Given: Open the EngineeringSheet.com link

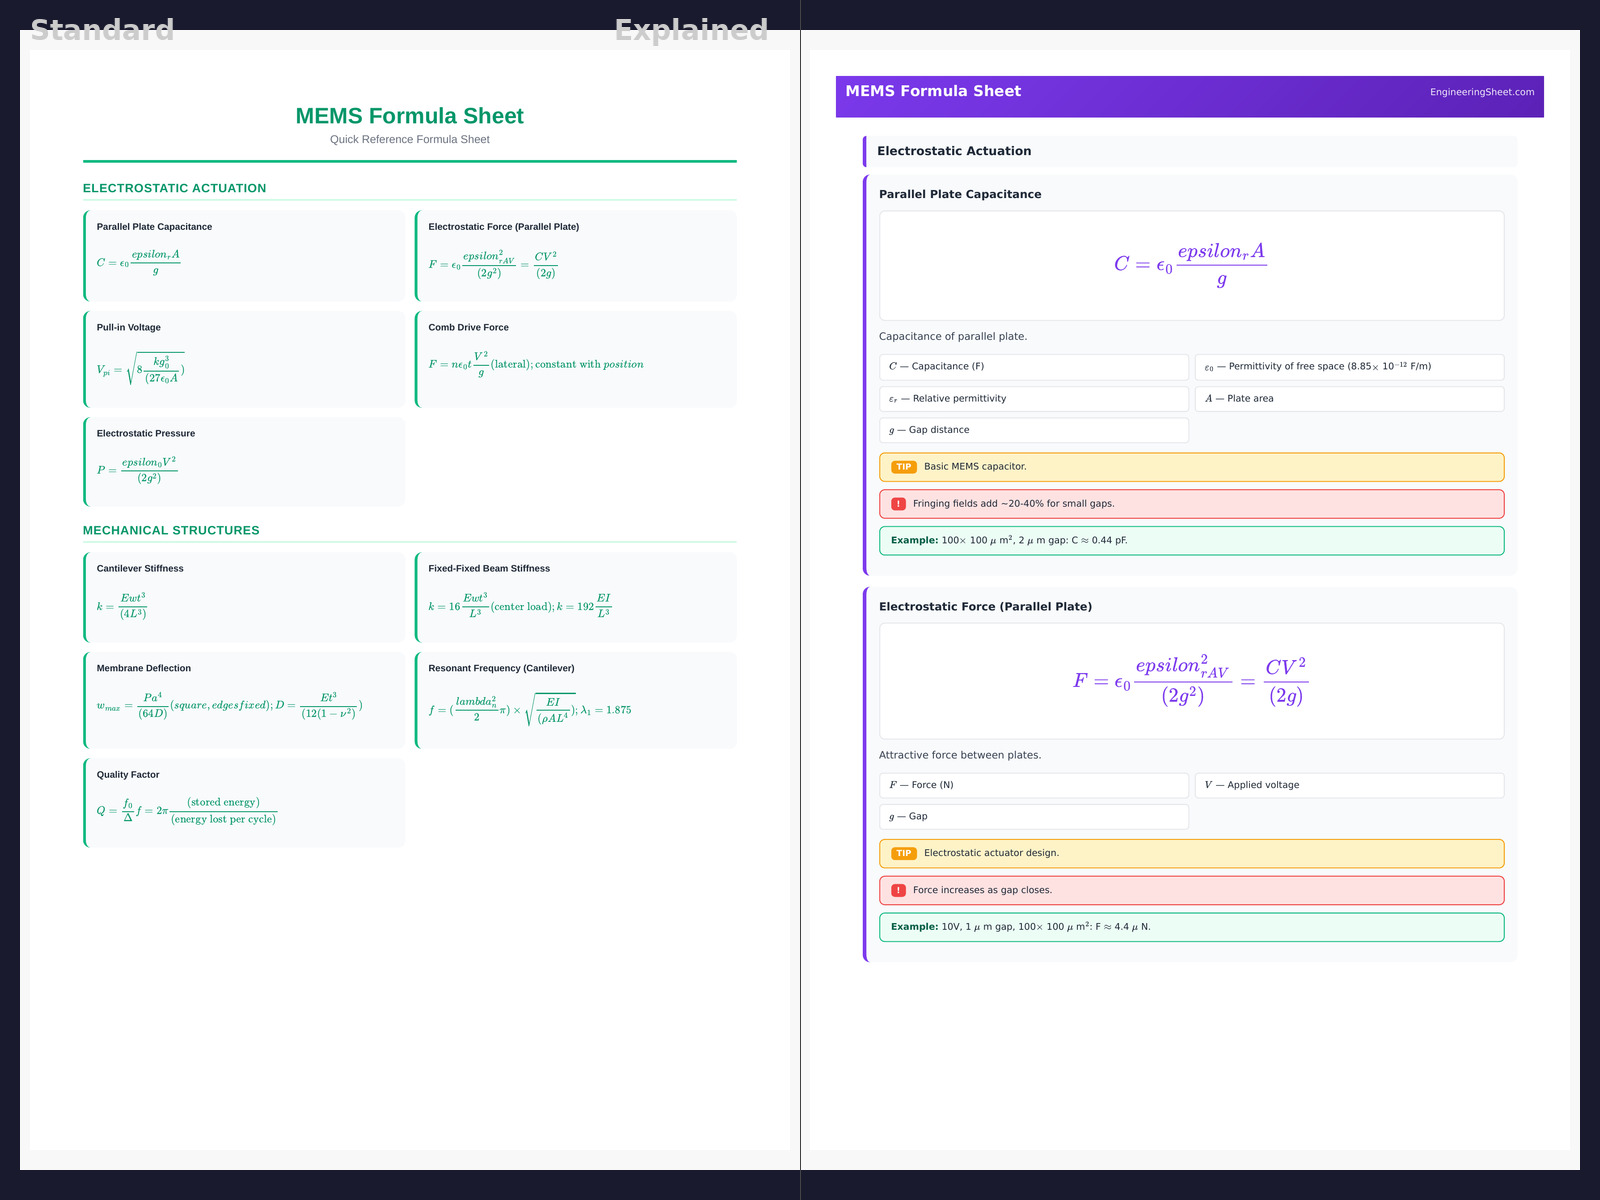Looking at the screenshot, I should (x=1481, y=92).
